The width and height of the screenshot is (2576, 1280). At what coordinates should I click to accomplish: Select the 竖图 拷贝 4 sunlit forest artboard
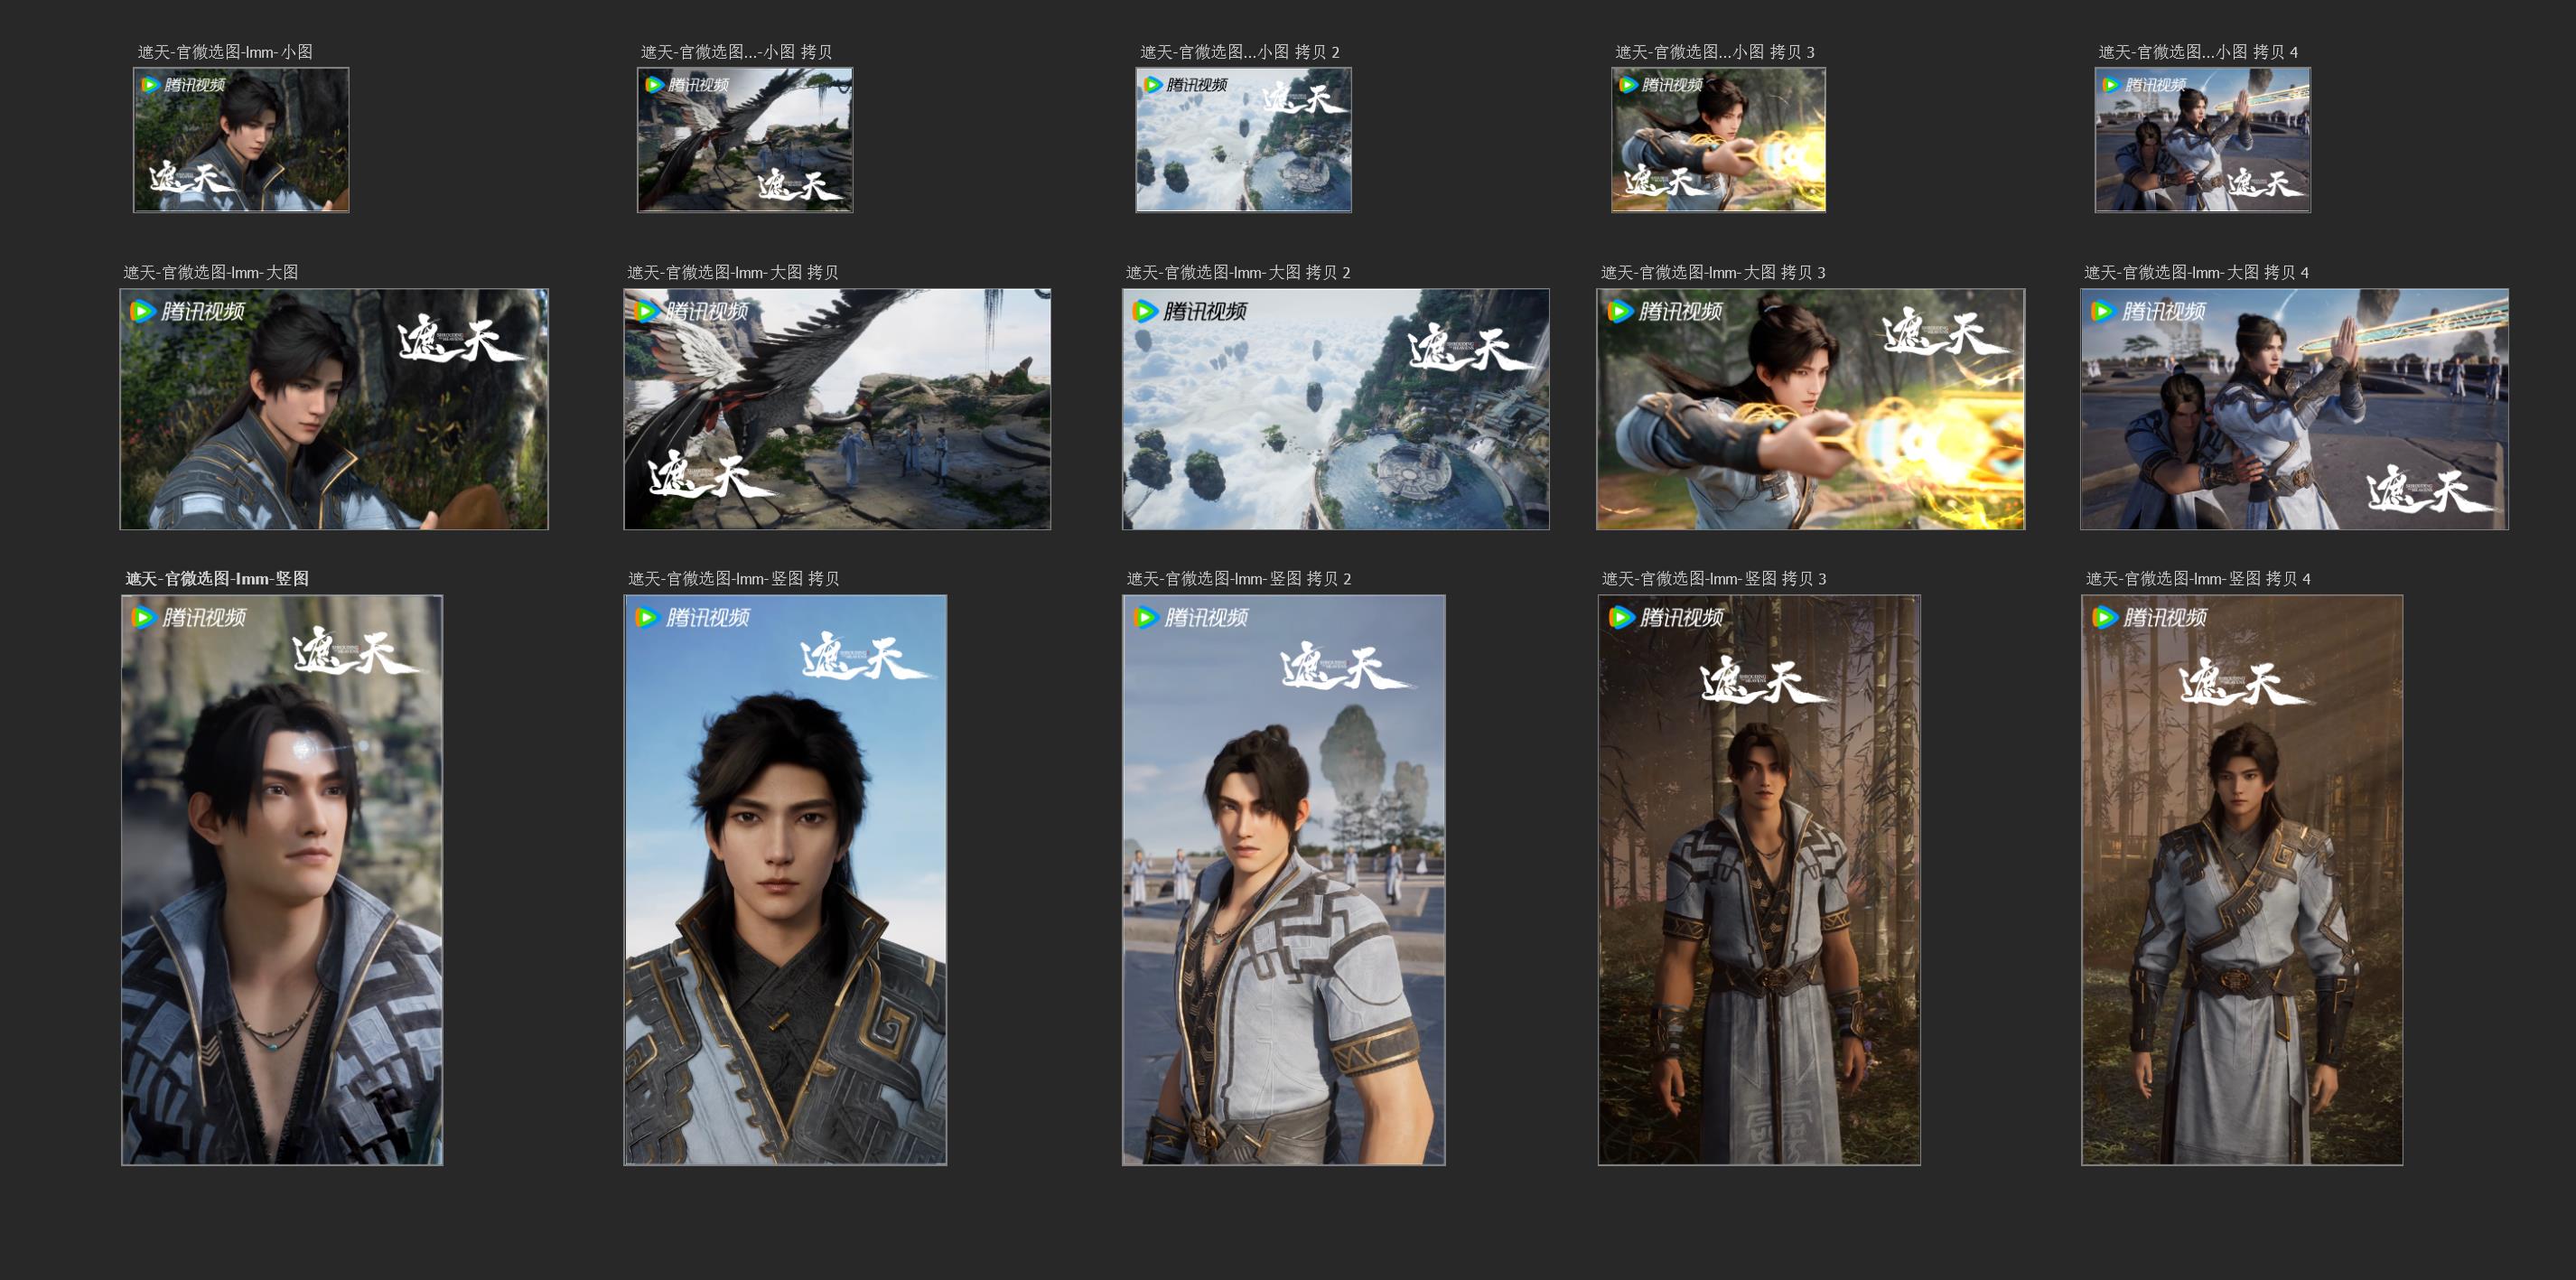2242,880
